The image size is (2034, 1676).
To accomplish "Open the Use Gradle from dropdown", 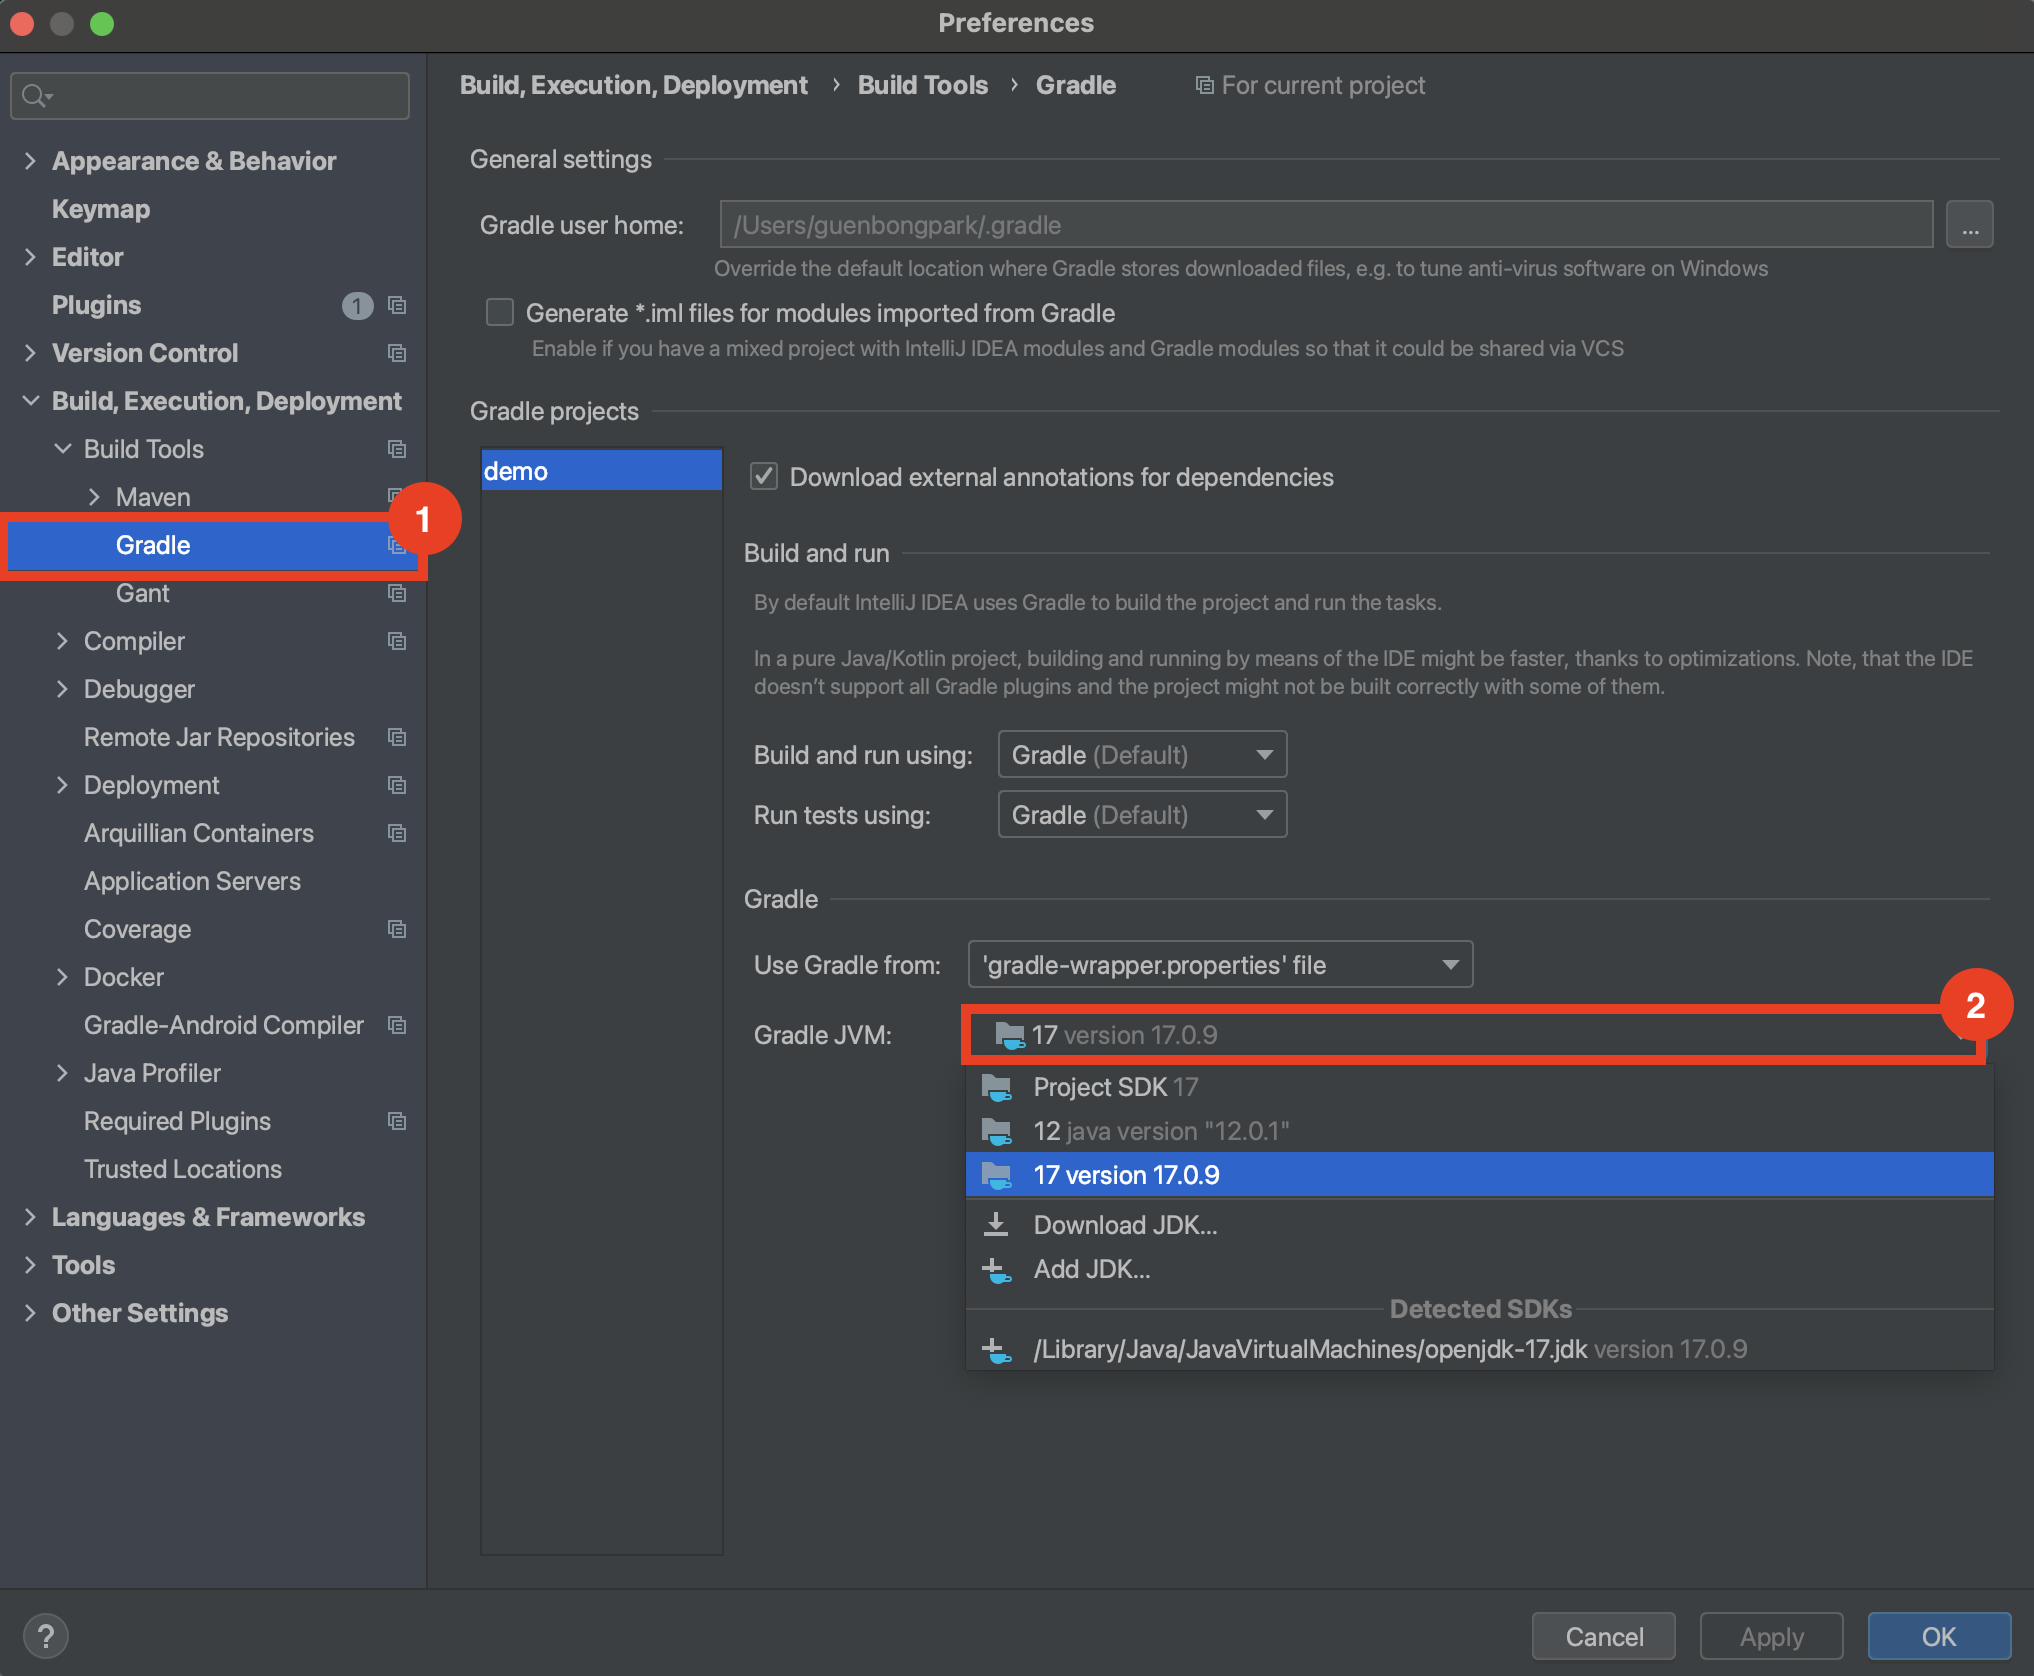I will coord(1219,965).
